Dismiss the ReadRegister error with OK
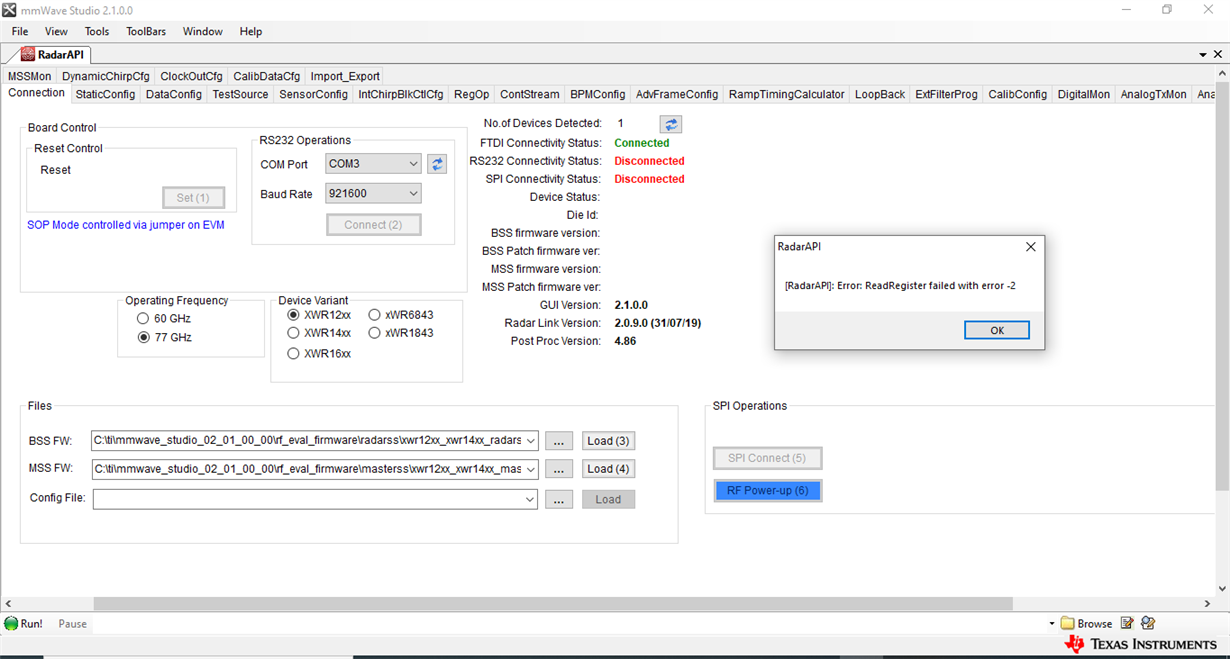Image resolution: width=1230 pixels, height=659 pixels. (x=996, y=330)
